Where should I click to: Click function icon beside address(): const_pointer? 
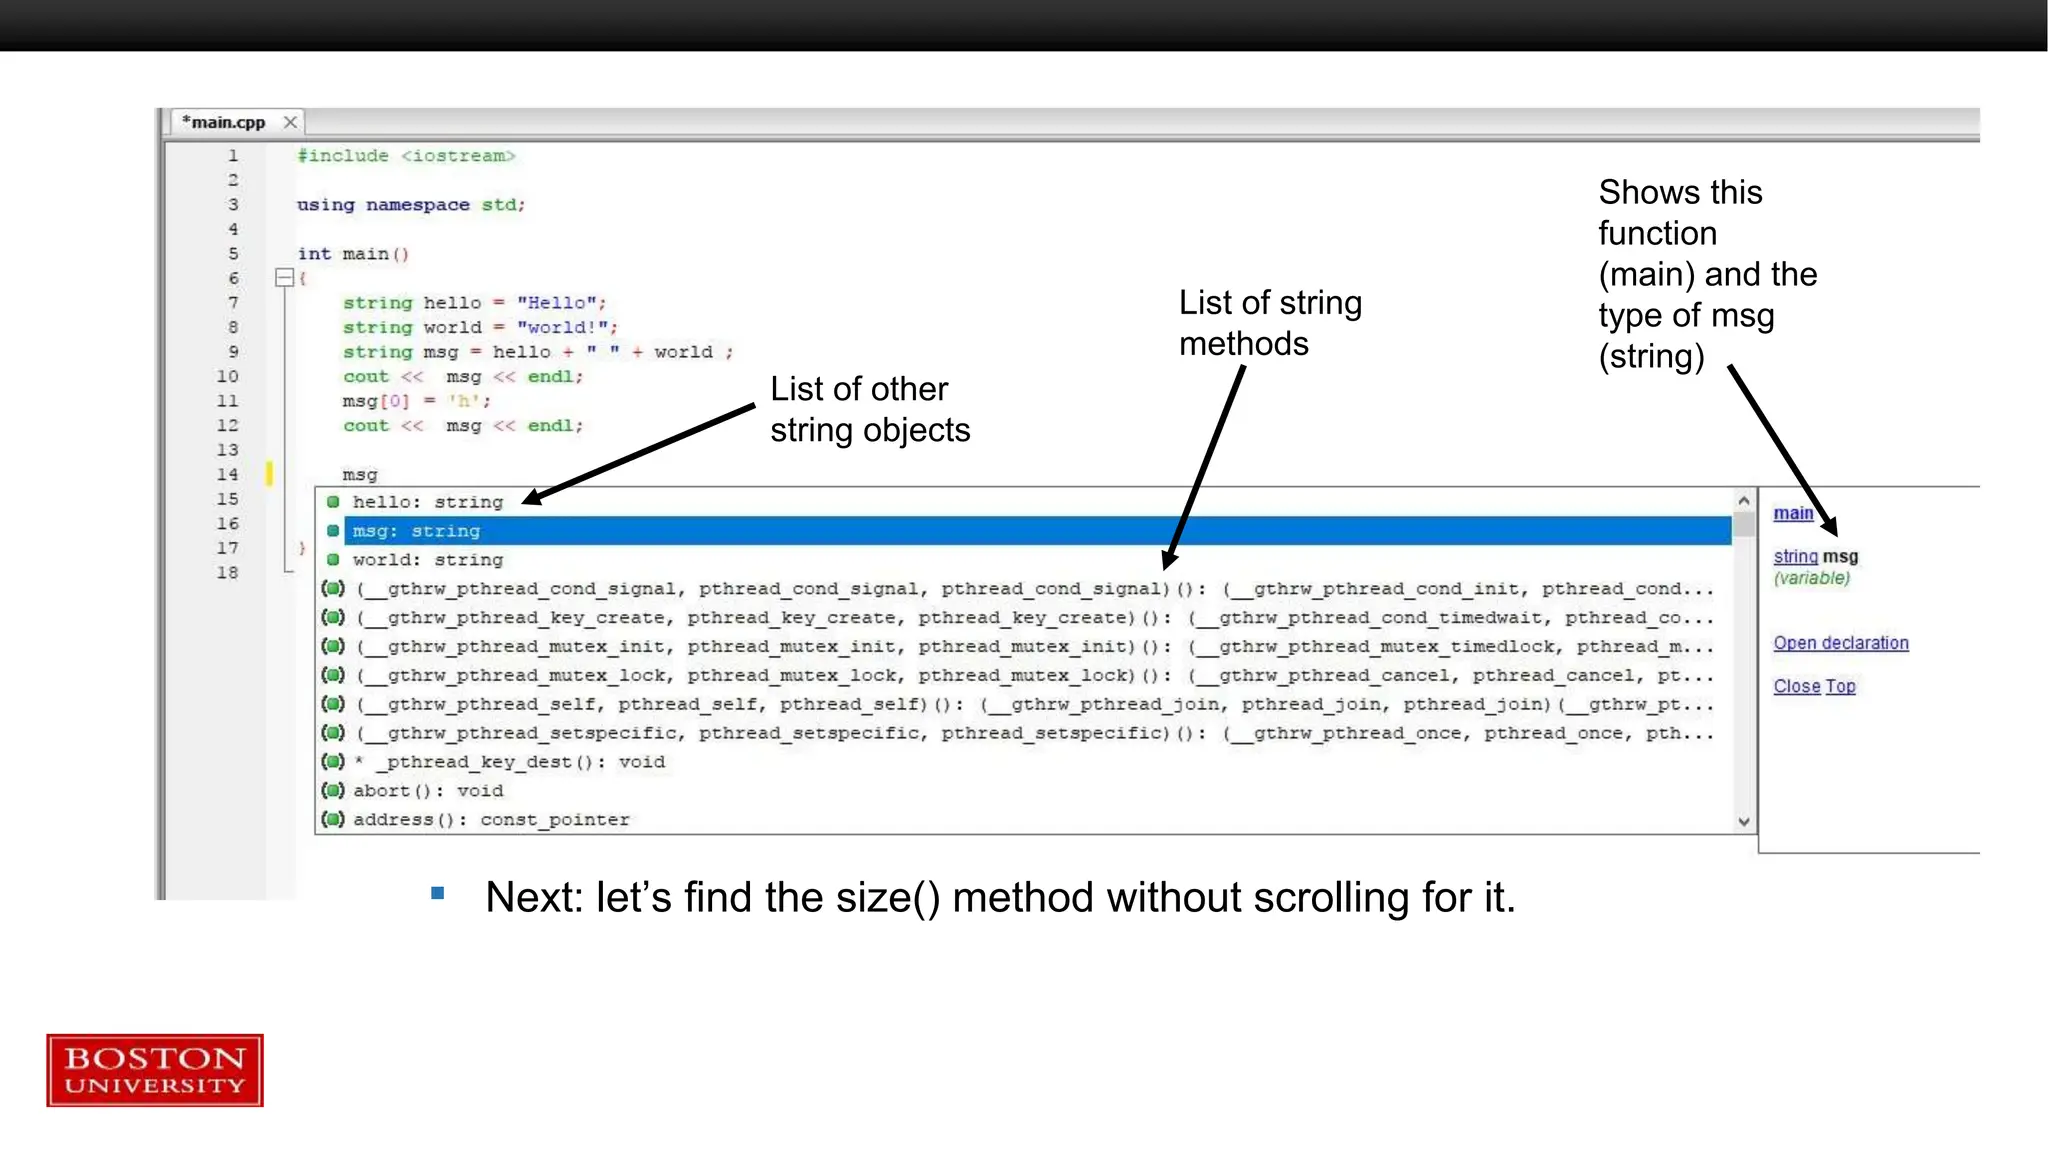(333, 819)
